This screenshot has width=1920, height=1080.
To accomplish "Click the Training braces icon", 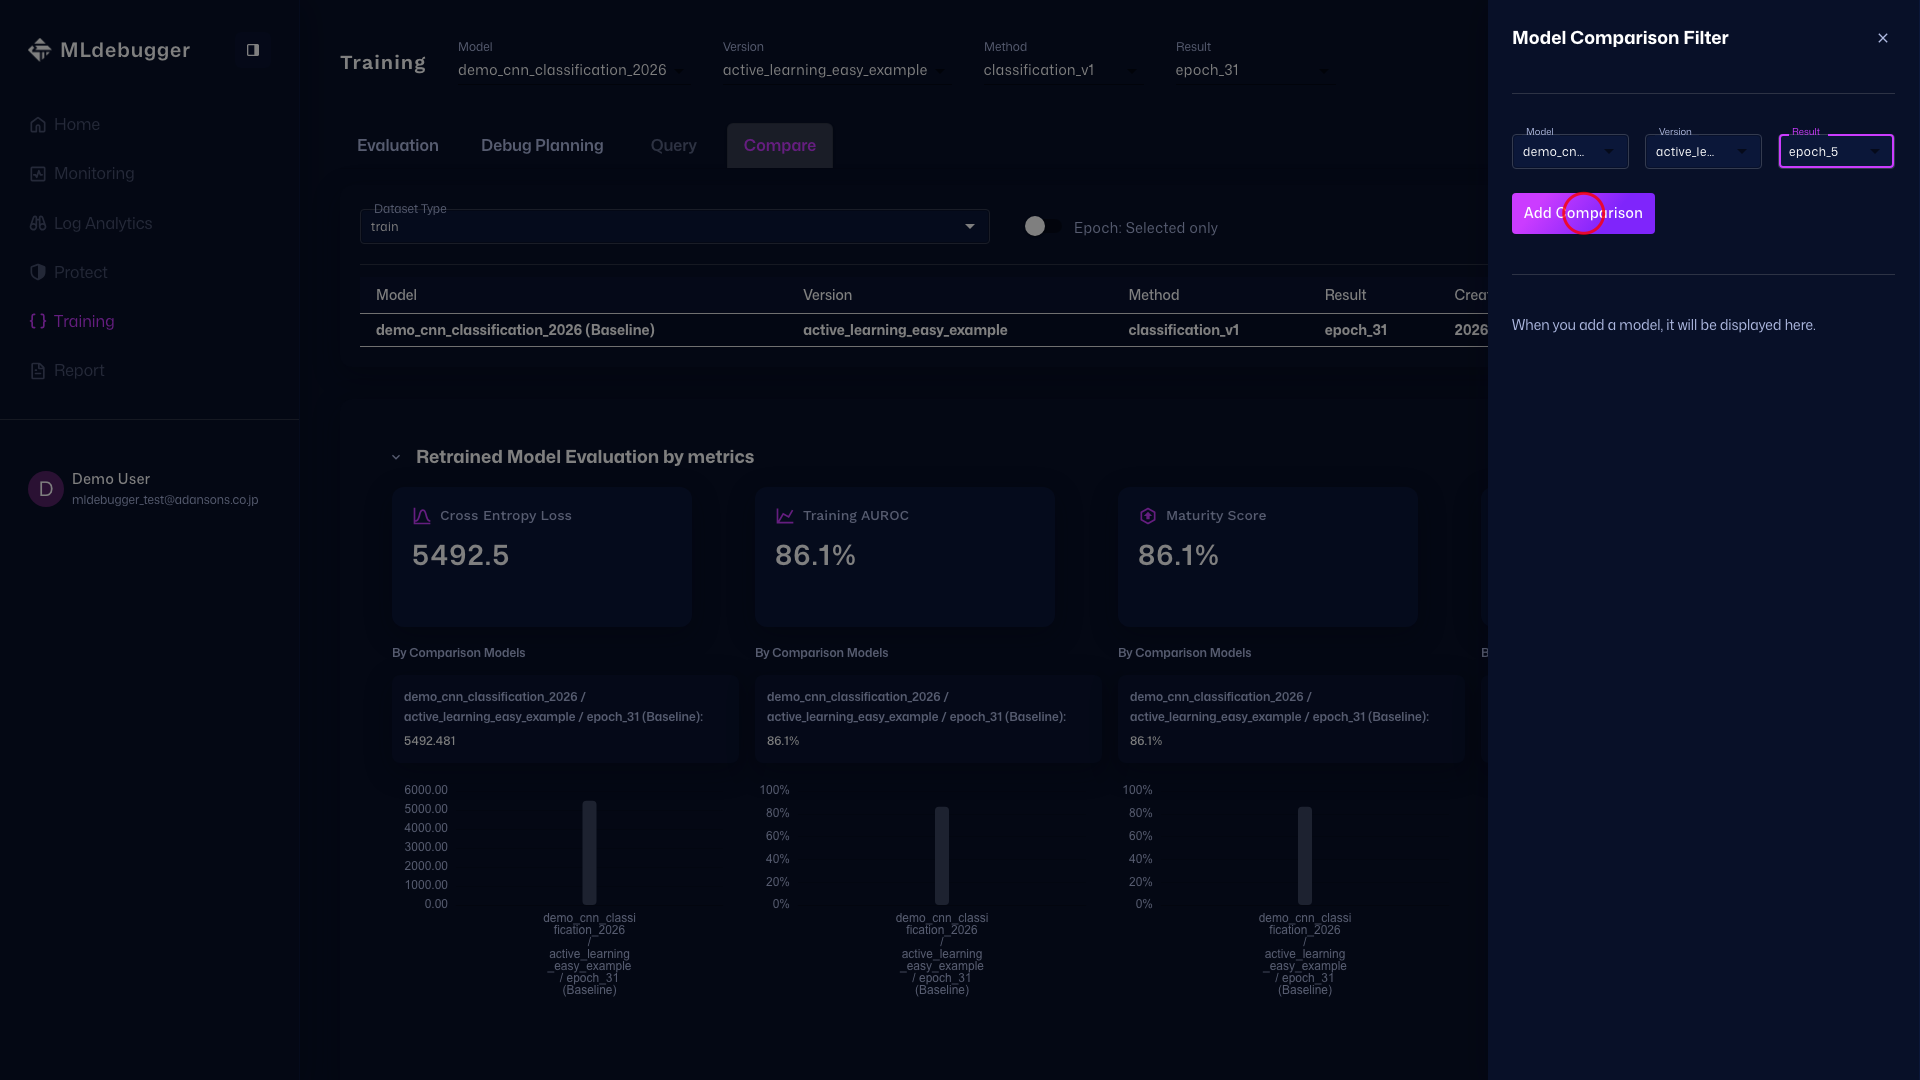I will (x=38, y=322).
